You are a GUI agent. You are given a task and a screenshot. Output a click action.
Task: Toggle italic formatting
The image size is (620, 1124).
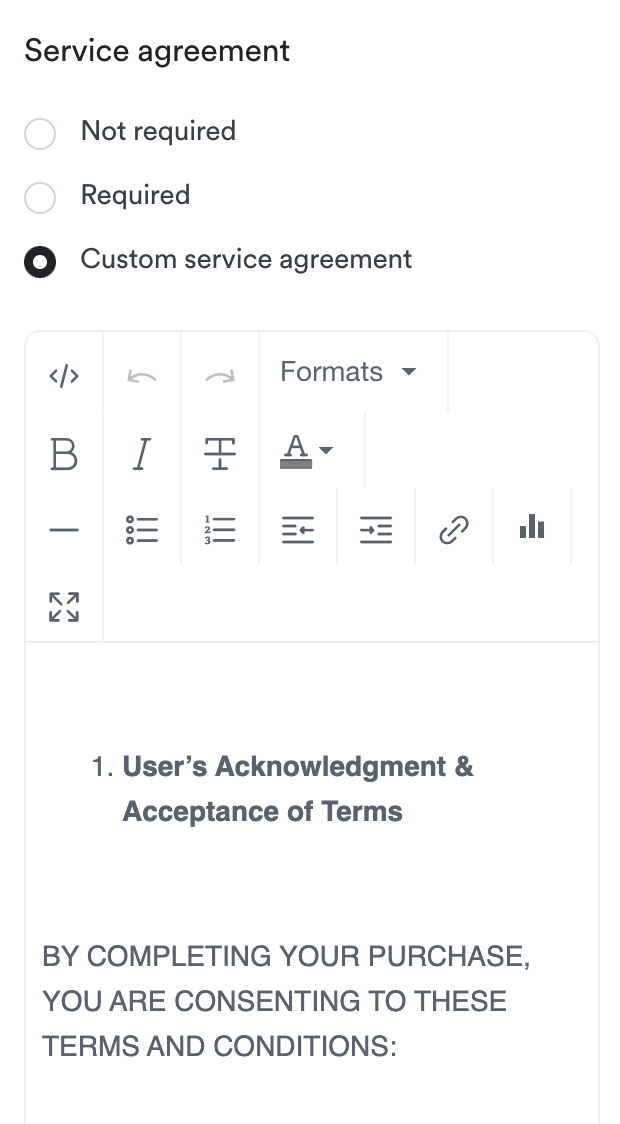coord(142,456)
